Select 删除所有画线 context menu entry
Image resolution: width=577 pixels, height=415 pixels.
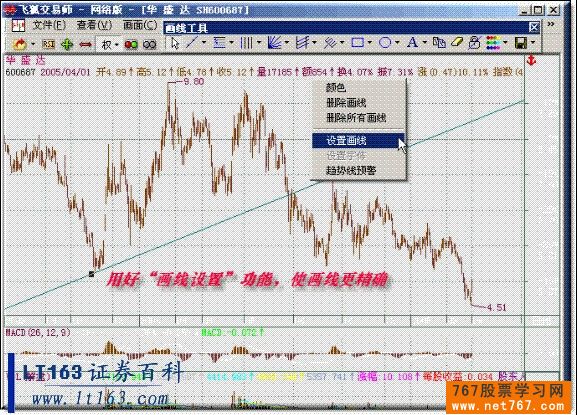click(x=356, y=118)
